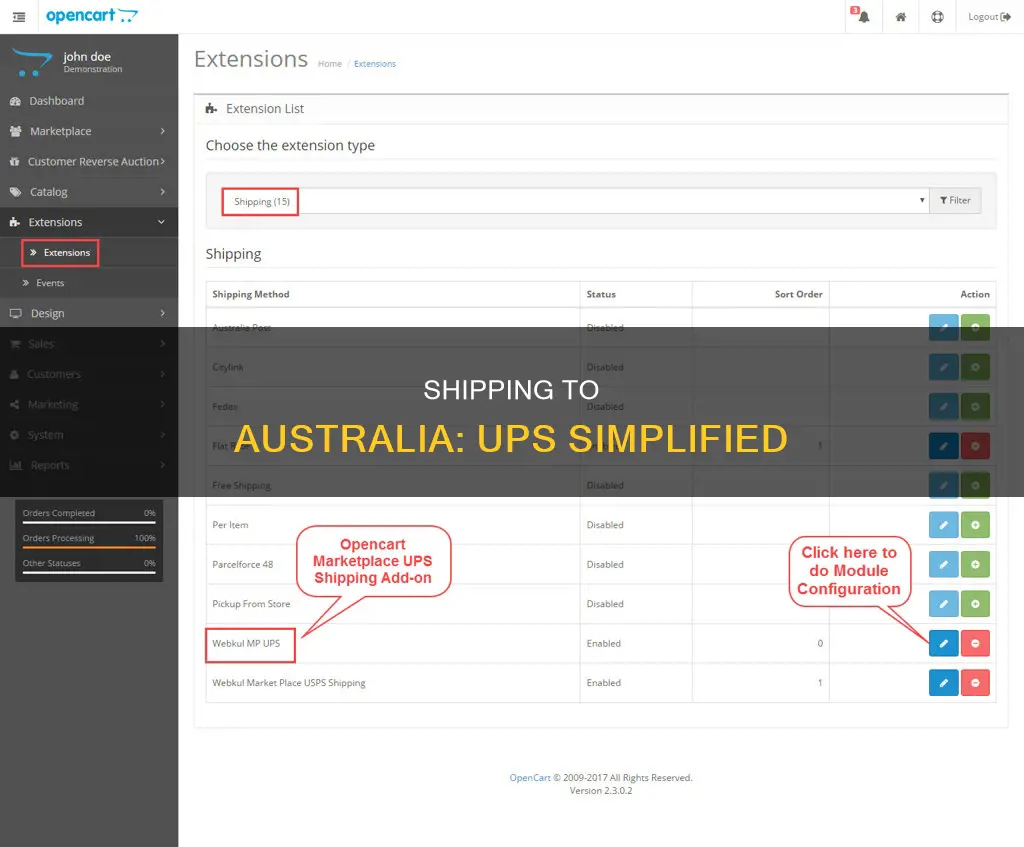
Task: Click the Sort Order column header
Action: click(x=799, y=295)
